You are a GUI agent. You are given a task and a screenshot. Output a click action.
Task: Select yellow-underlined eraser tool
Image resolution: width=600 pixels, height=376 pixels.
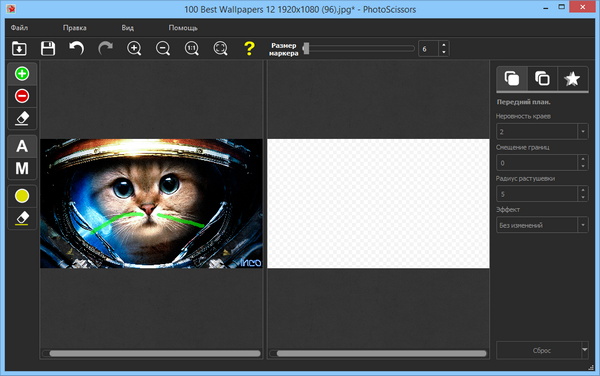22,218
